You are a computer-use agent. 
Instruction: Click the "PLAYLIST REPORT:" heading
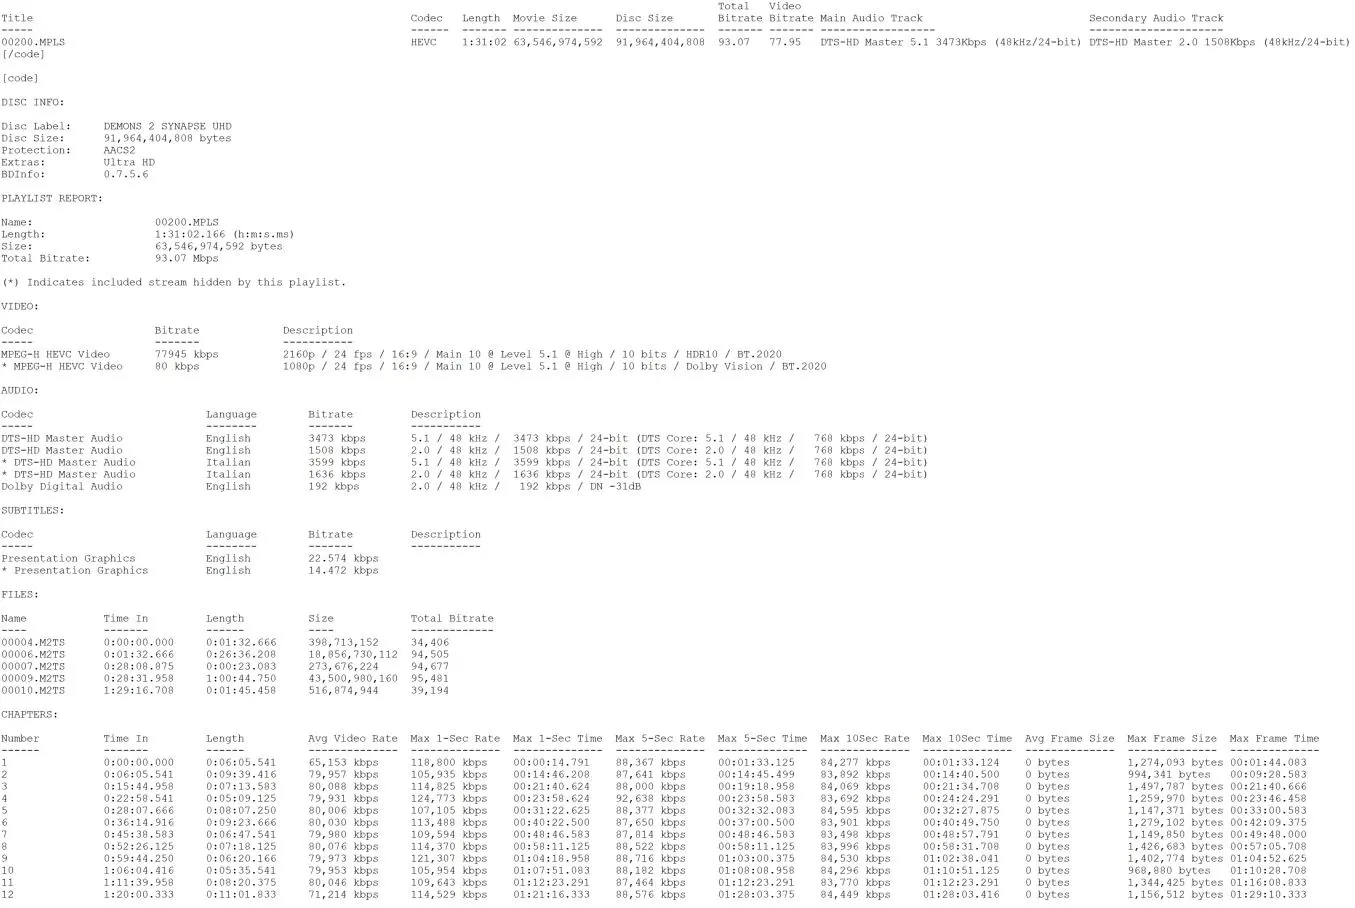pos(52,198)
